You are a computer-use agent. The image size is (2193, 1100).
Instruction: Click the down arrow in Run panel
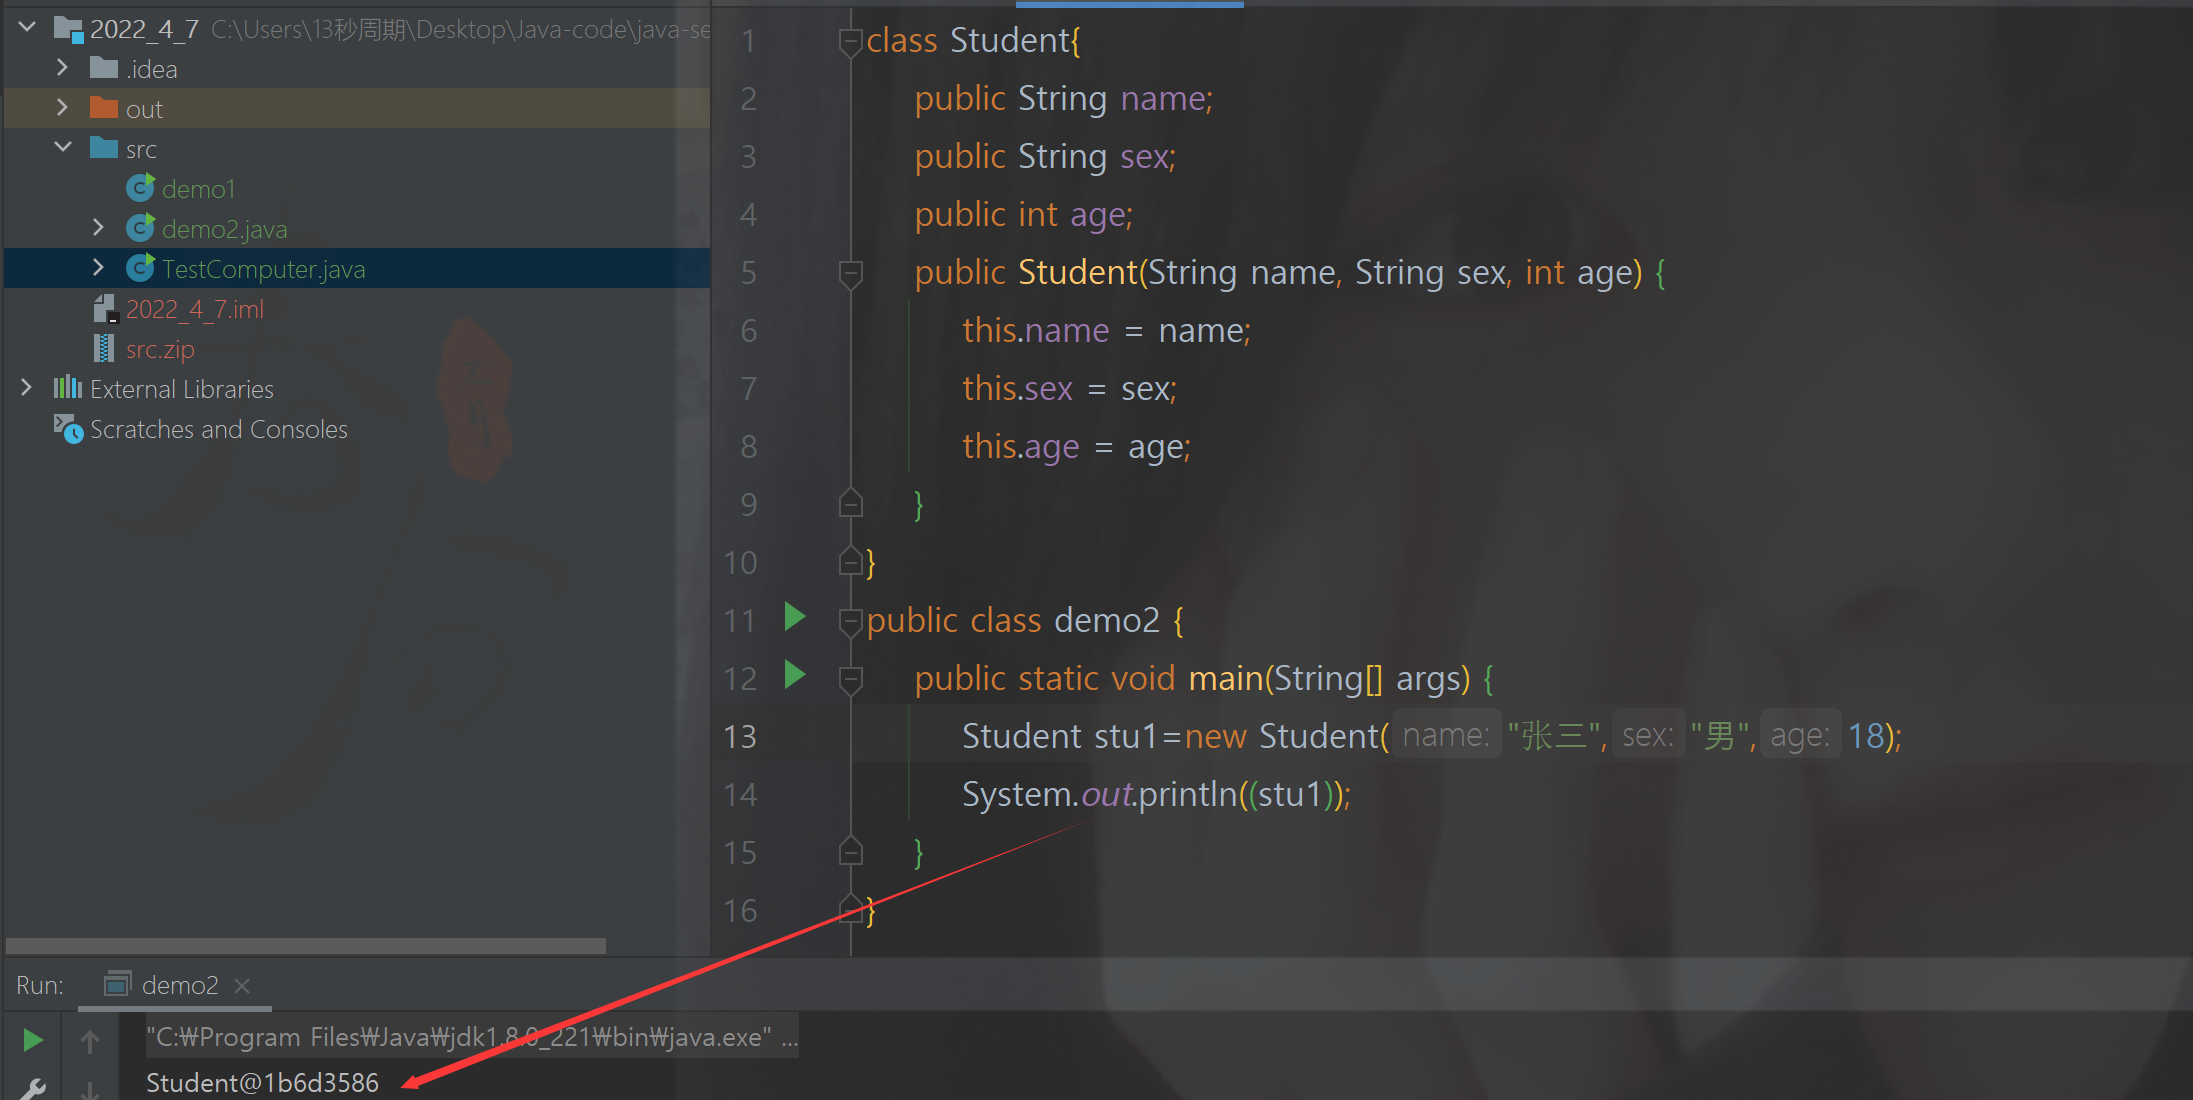coord(90,1090)
